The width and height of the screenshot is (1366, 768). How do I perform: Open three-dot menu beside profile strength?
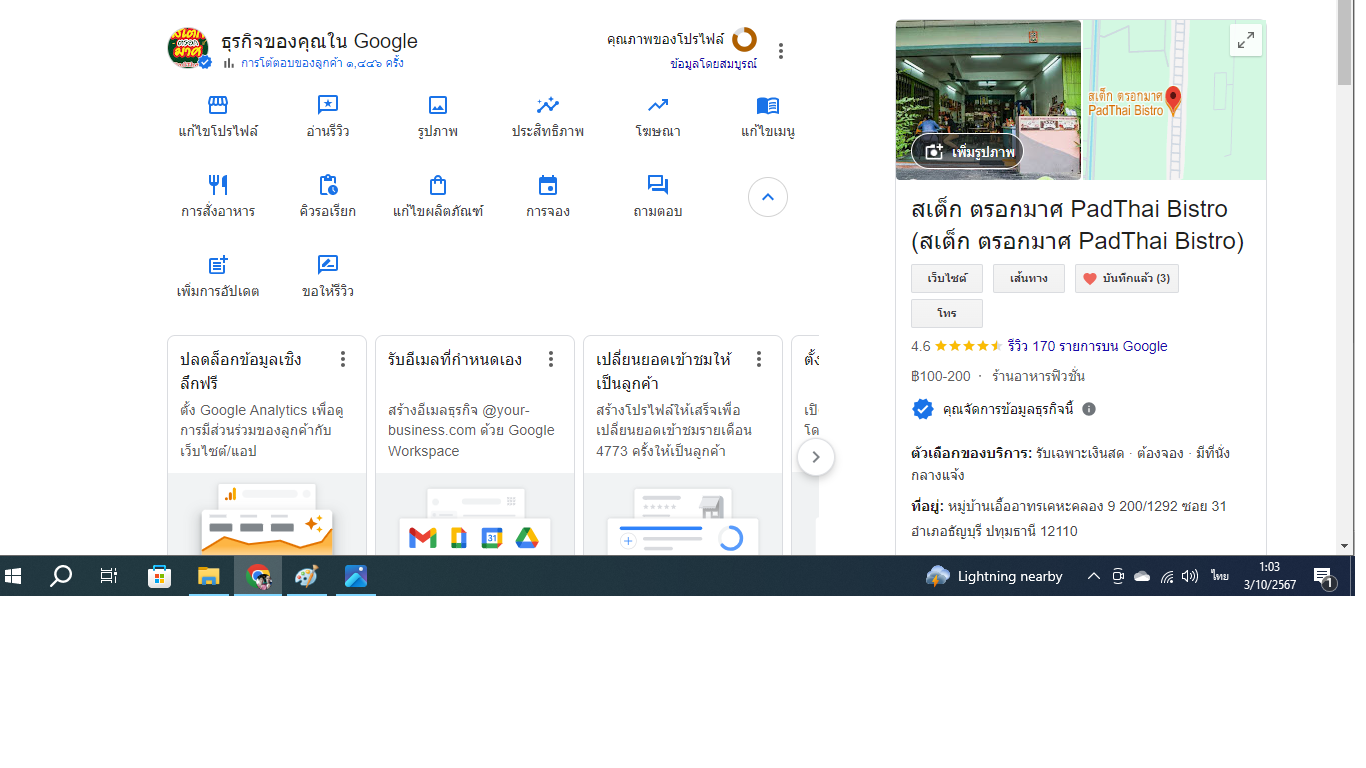(781, 51)
